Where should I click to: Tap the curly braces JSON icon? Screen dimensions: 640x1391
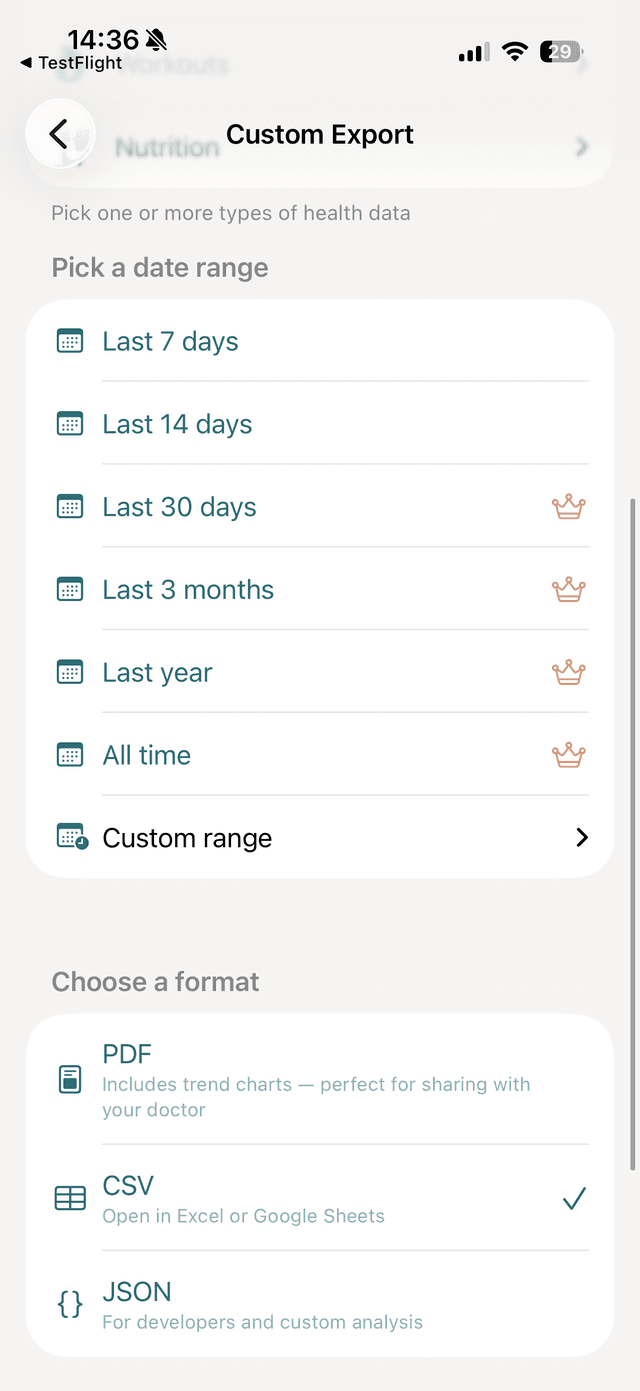(x=69, y=1303)
